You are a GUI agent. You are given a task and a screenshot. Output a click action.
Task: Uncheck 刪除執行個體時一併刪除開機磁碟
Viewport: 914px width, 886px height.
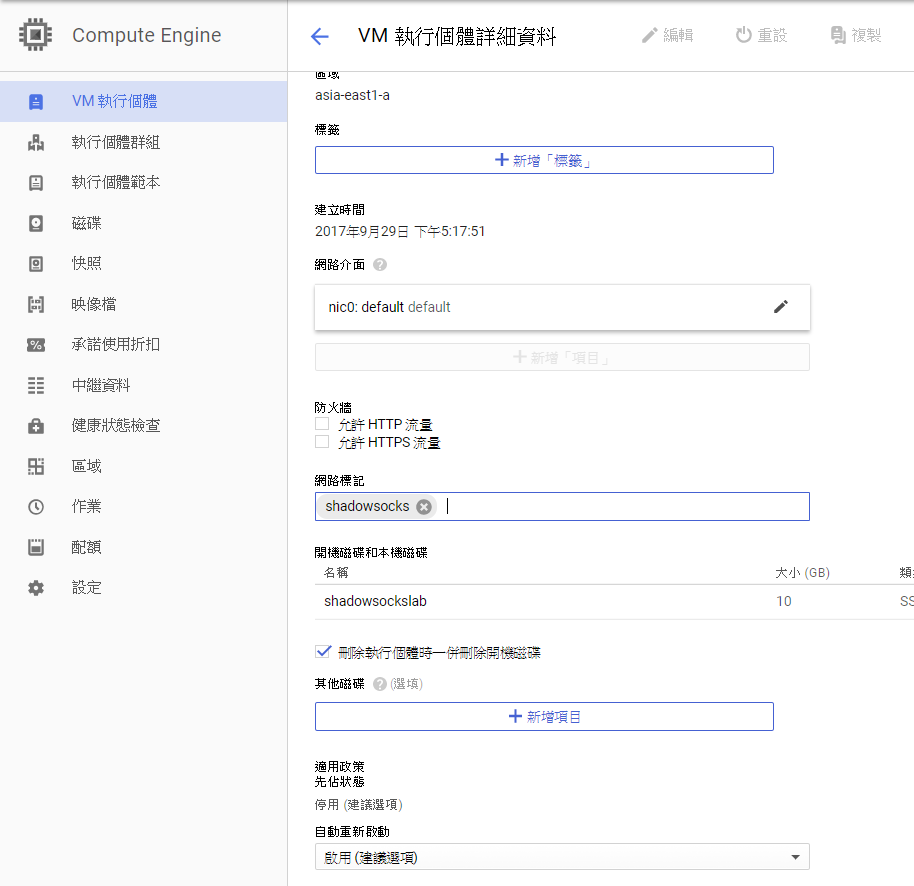323,651
